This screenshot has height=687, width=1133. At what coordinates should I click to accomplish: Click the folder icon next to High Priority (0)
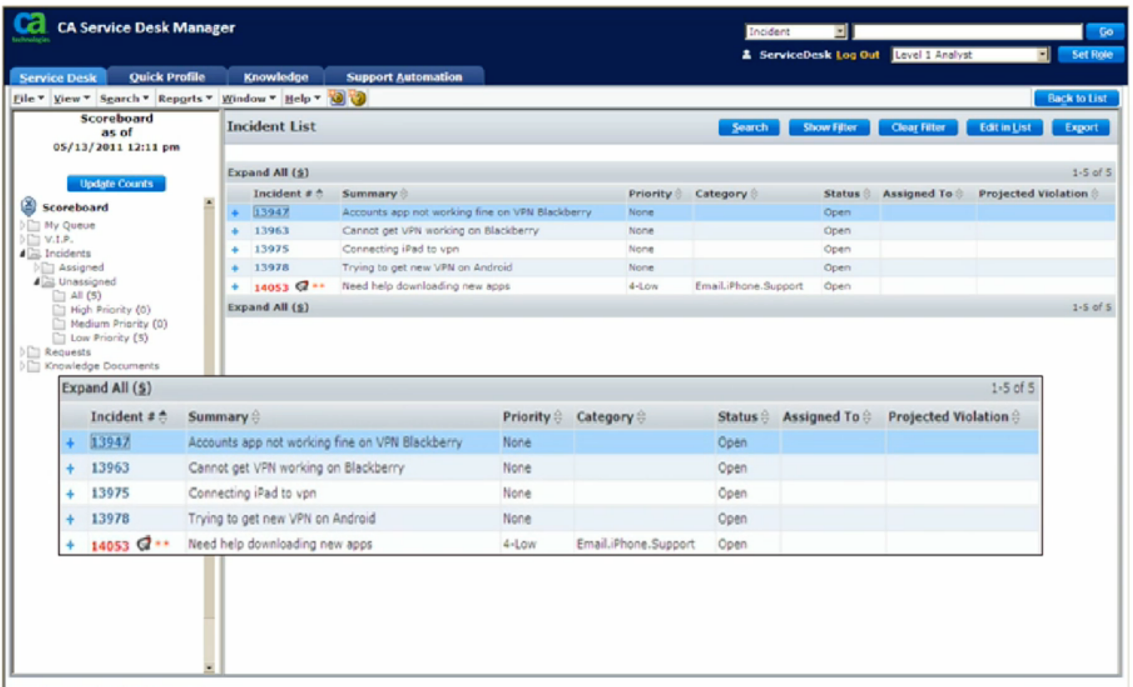61,309
